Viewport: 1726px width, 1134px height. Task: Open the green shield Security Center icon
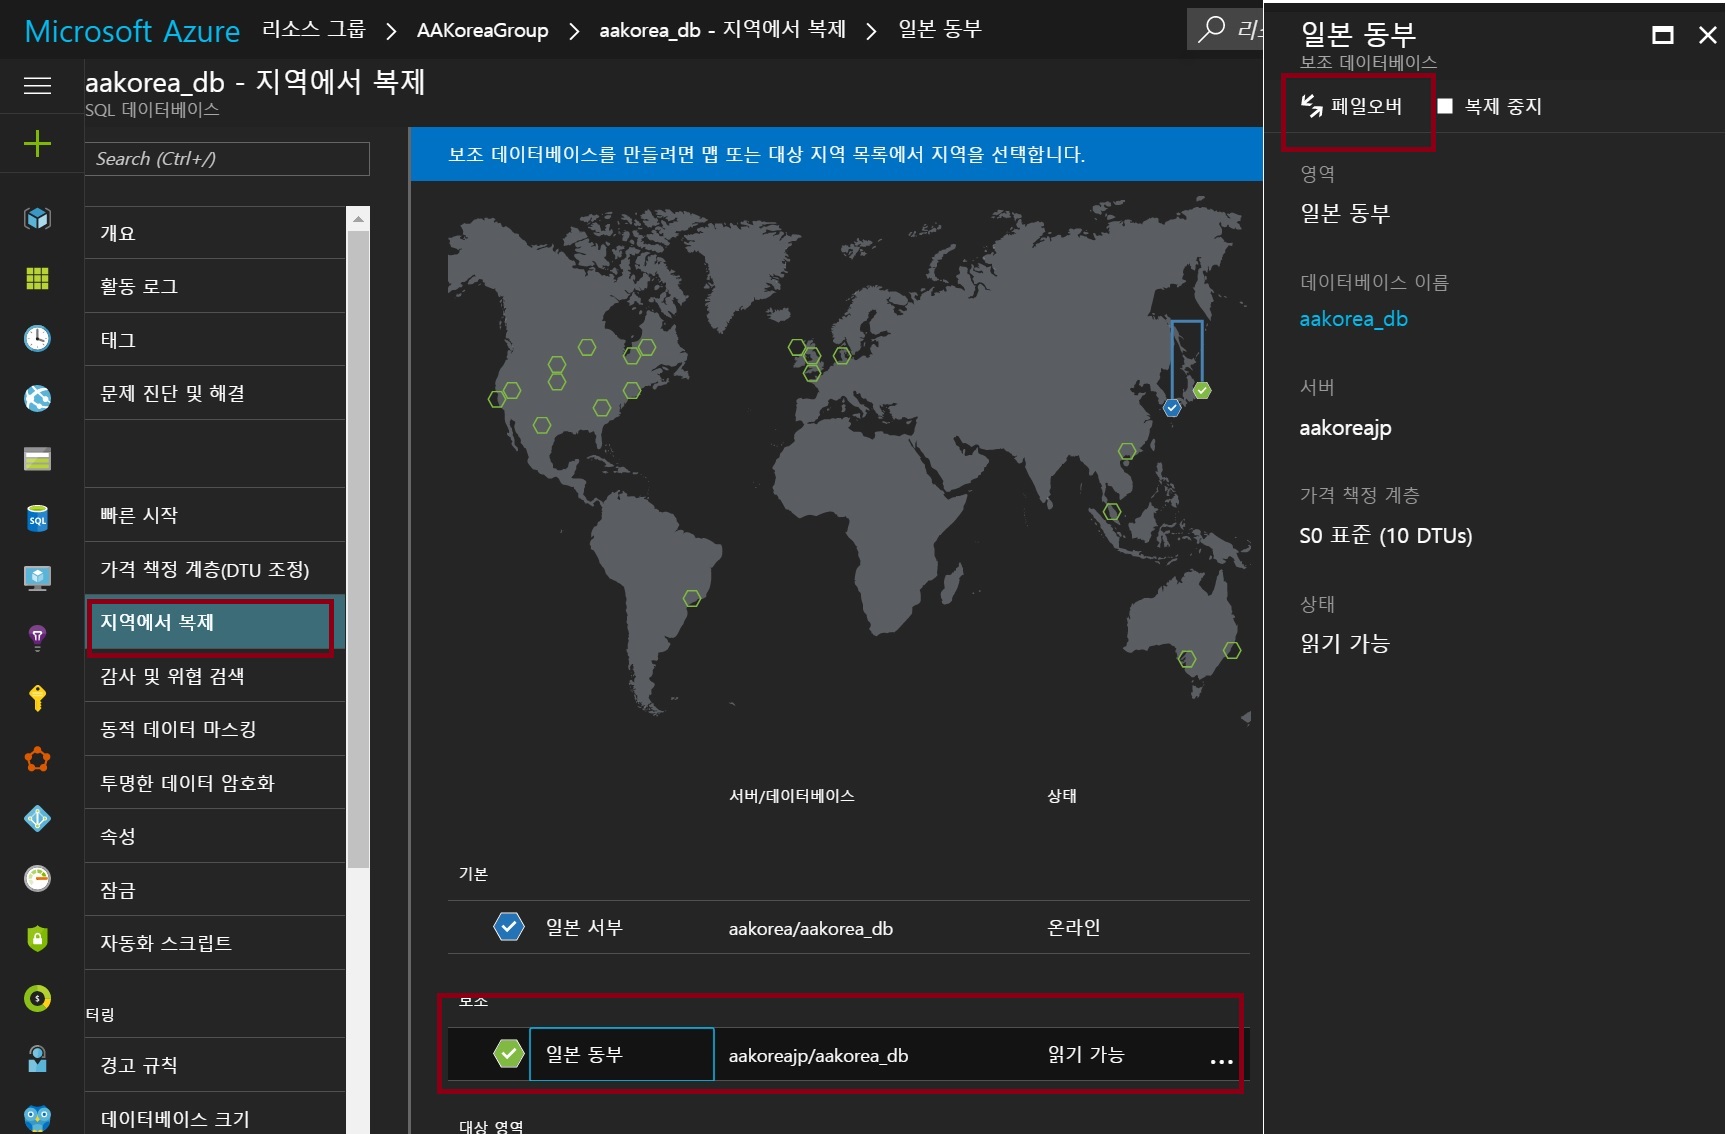37,938
